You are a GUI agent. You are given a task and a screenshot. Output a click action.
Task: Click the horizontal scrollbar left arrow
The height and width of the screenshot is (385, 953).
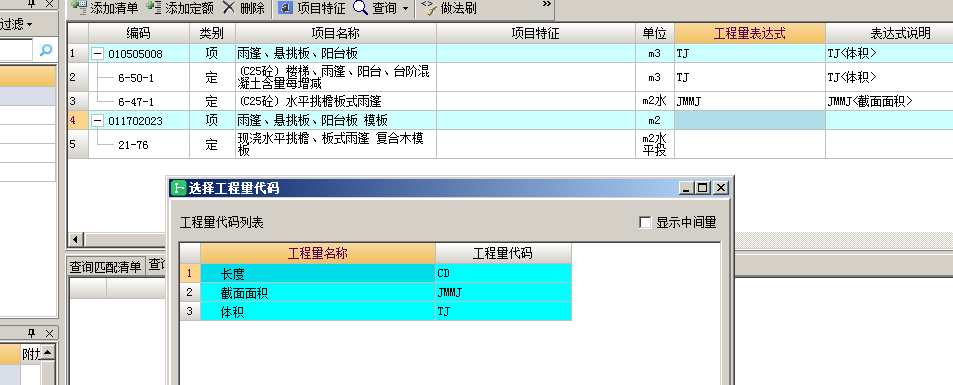pos(75,239)
